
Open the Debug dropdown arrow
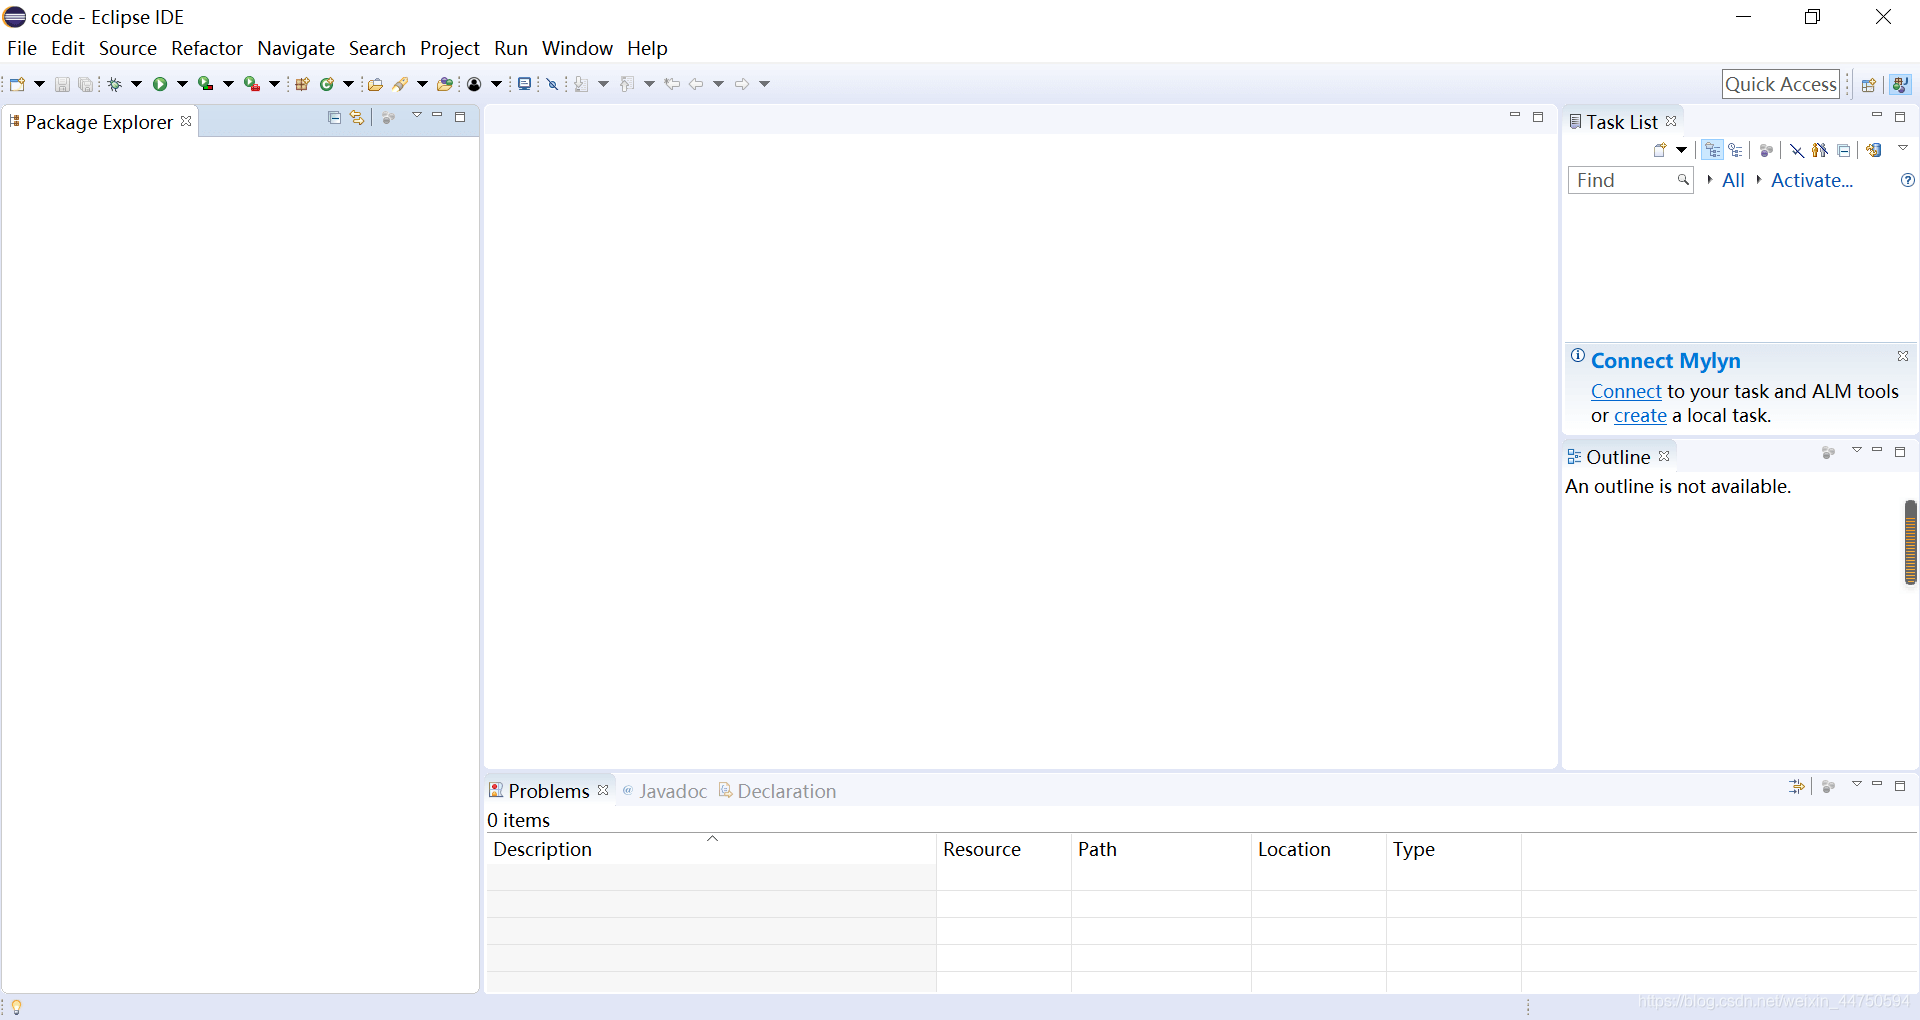coord(136,84)
